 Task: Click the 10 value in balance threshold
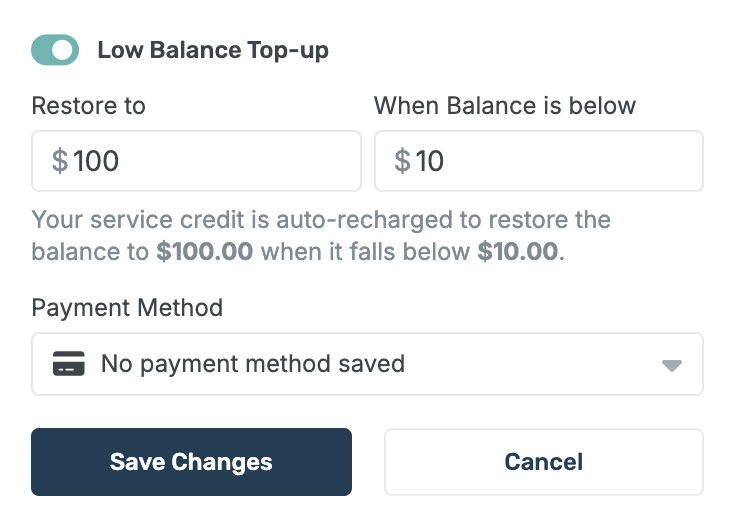(430, 161)
